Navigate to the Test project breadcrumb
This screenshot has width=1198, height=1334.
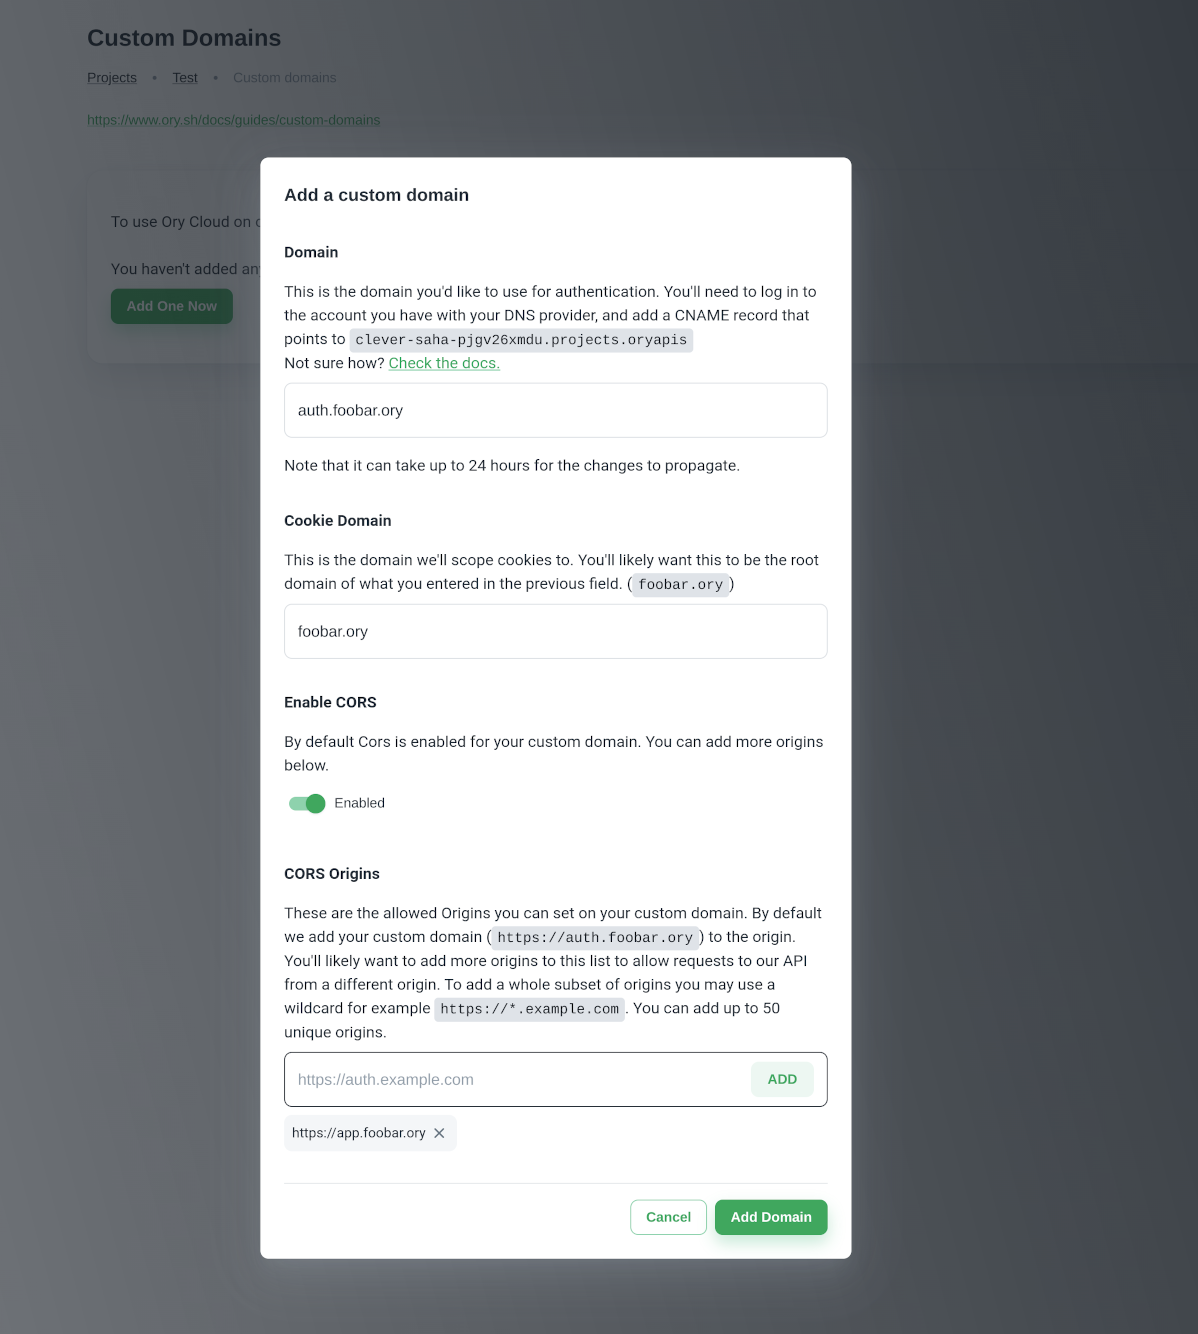click(x=185, y=78)
